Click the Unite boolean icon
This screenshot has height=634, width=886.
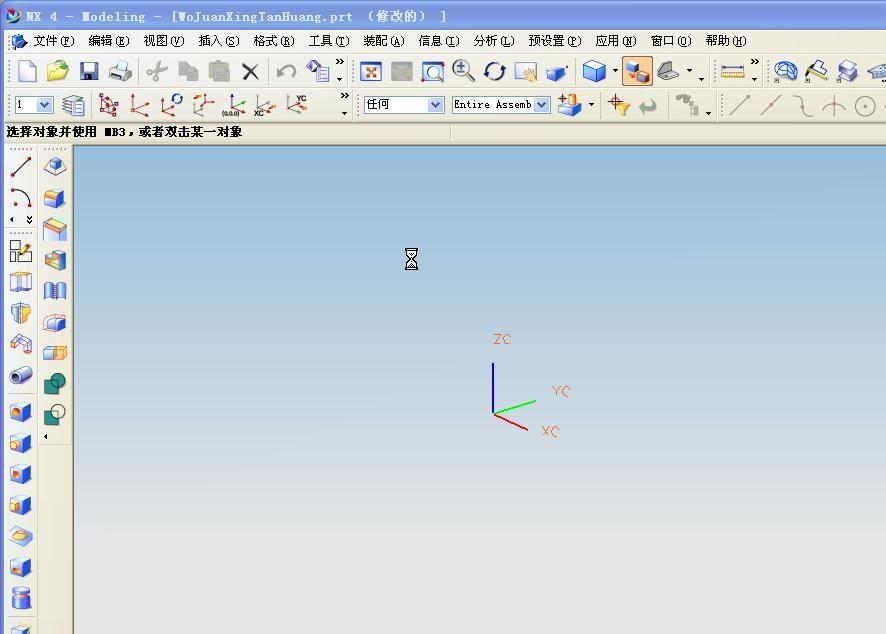(55, 383)
